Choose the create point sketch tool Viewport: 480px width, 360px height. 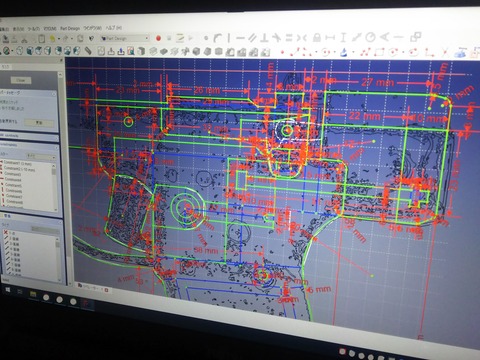coord(282,52)
